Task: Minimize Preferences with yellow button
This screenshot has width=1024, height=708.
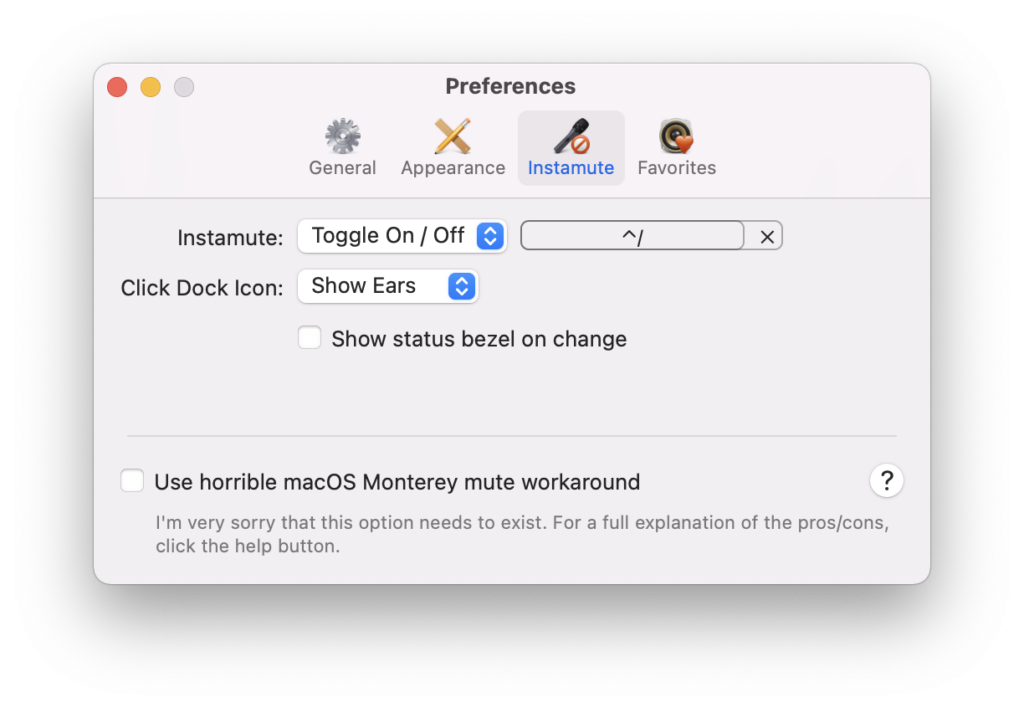Action: pos(151,87)
